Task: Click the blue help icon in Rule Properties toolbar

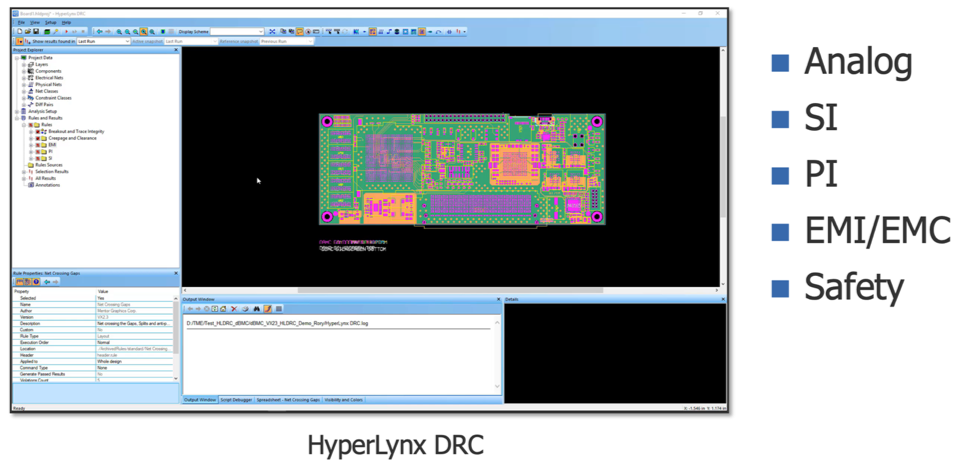Action: [x=36, y=282]
